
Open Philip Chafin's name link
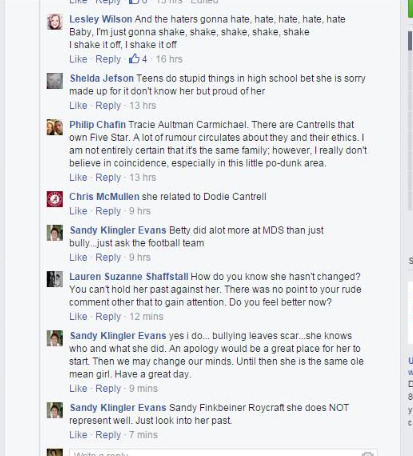tap(97, 125)
